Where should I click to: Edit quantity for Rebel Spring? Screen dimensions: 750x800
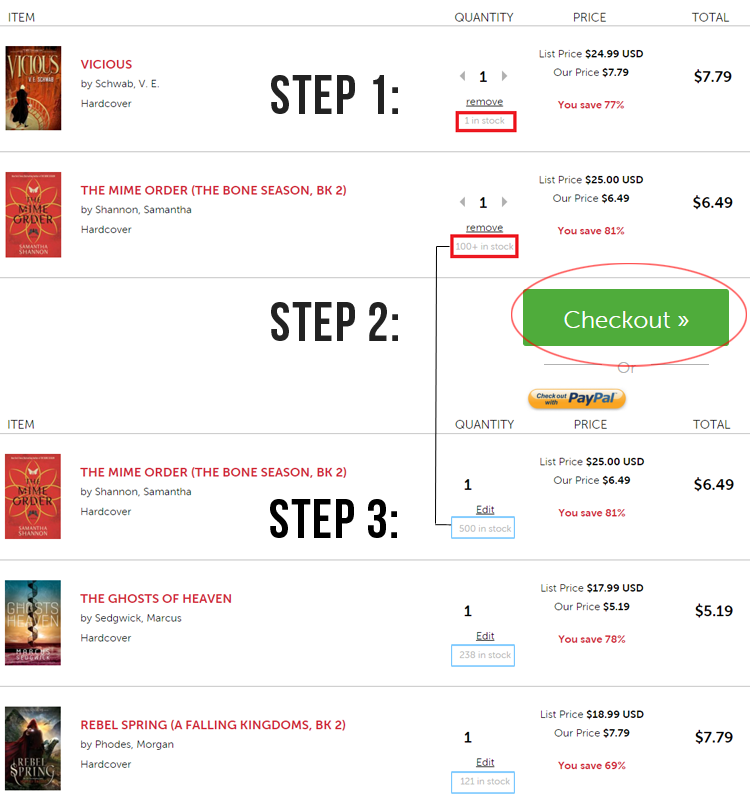point(485,762)
